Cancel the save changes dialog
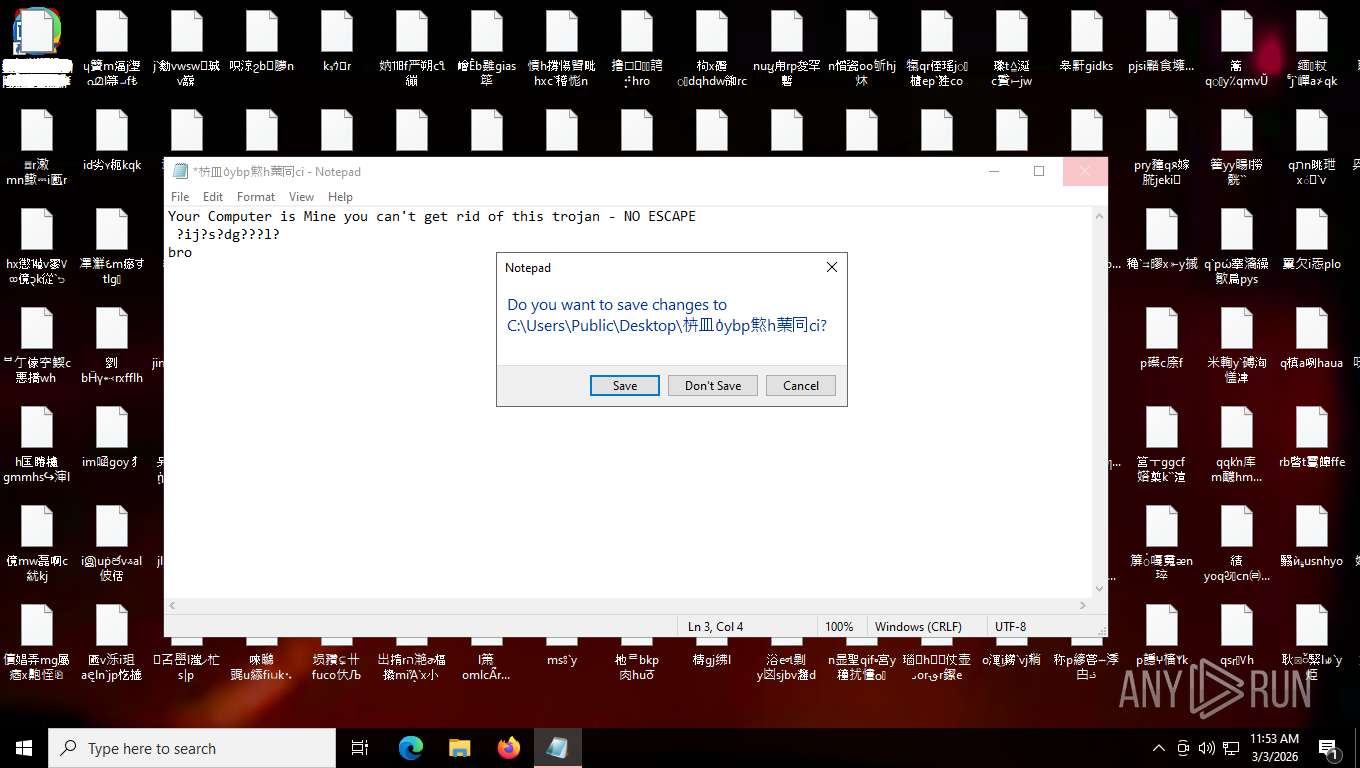This screenshot has height=768, width=1360. click(801, 386)
